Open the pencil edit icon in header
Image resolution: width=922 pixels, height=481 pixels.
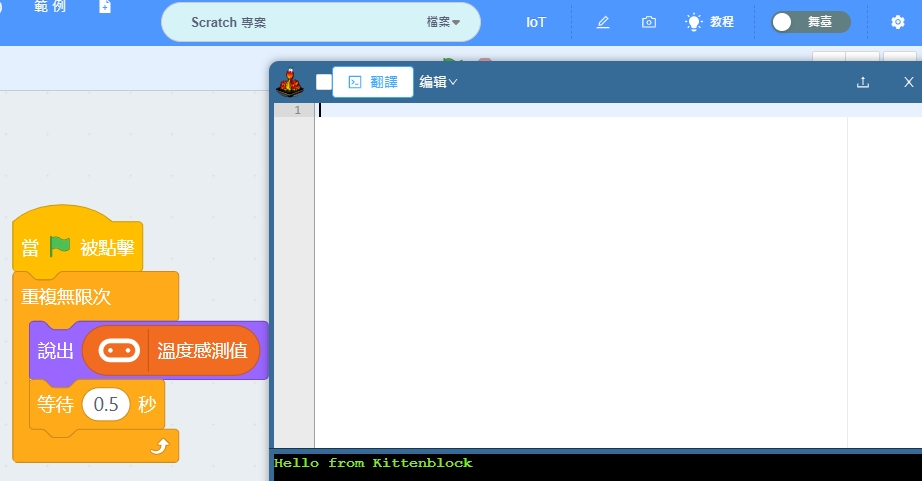[x=603, y=22]
